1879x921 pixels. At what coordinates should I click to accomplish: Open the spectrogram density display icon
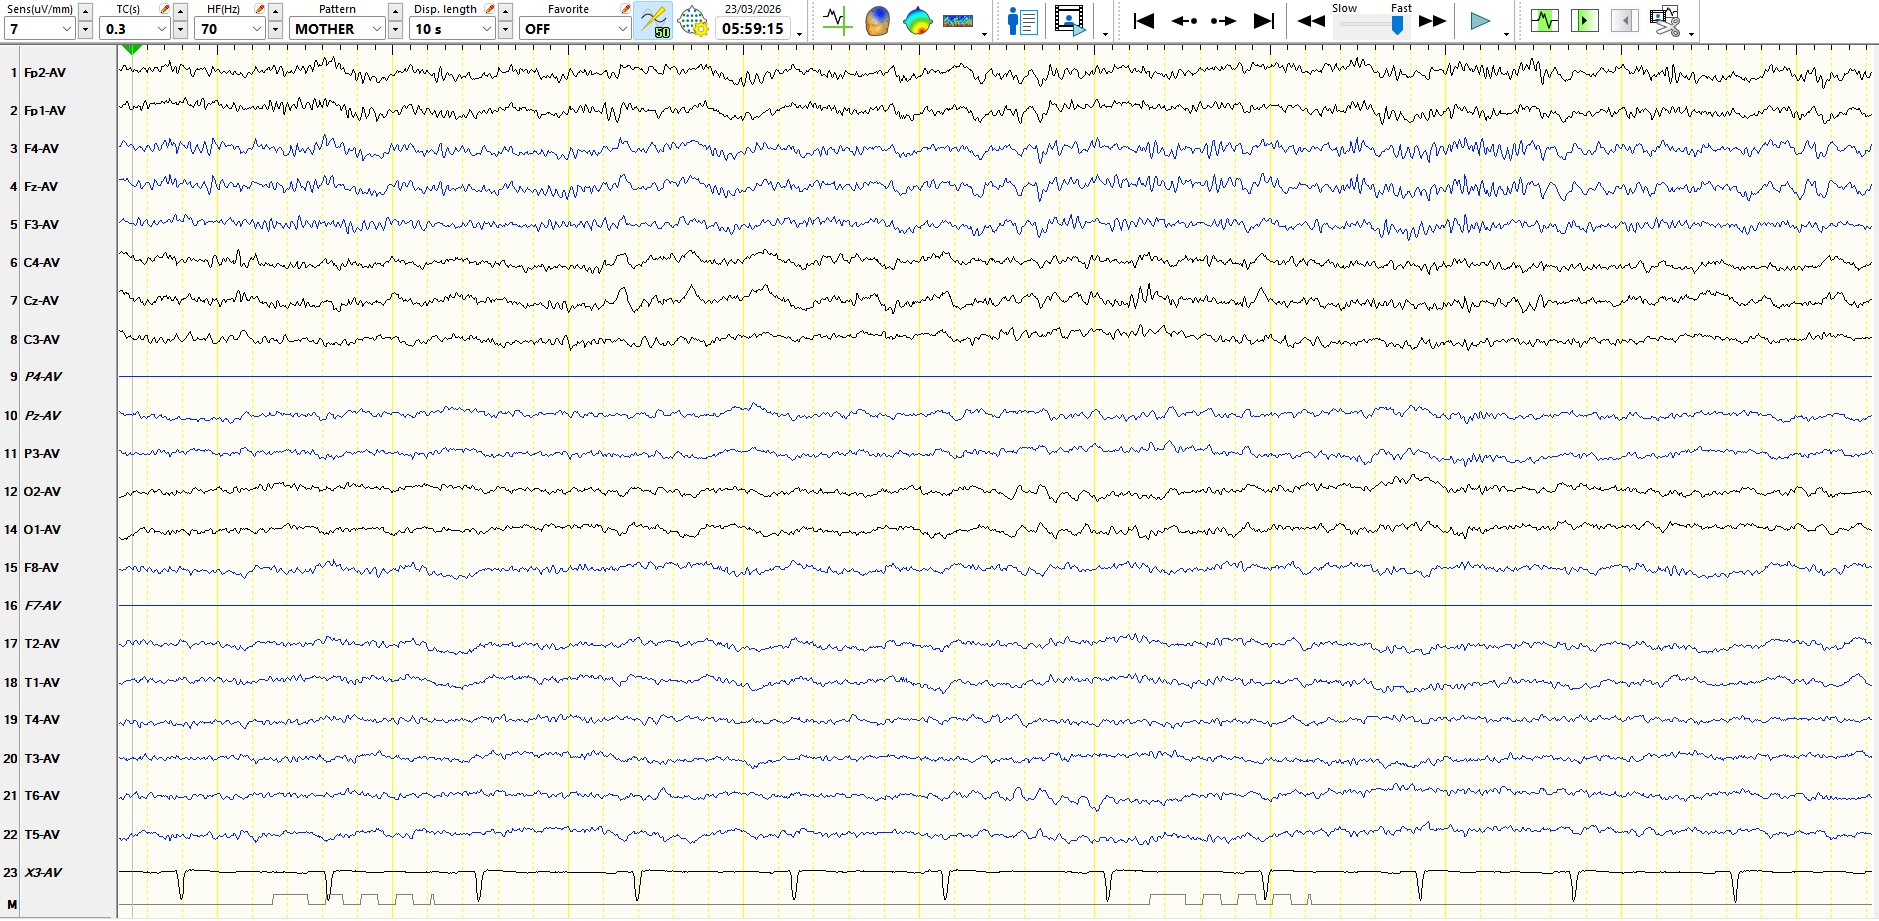(957, 20)
